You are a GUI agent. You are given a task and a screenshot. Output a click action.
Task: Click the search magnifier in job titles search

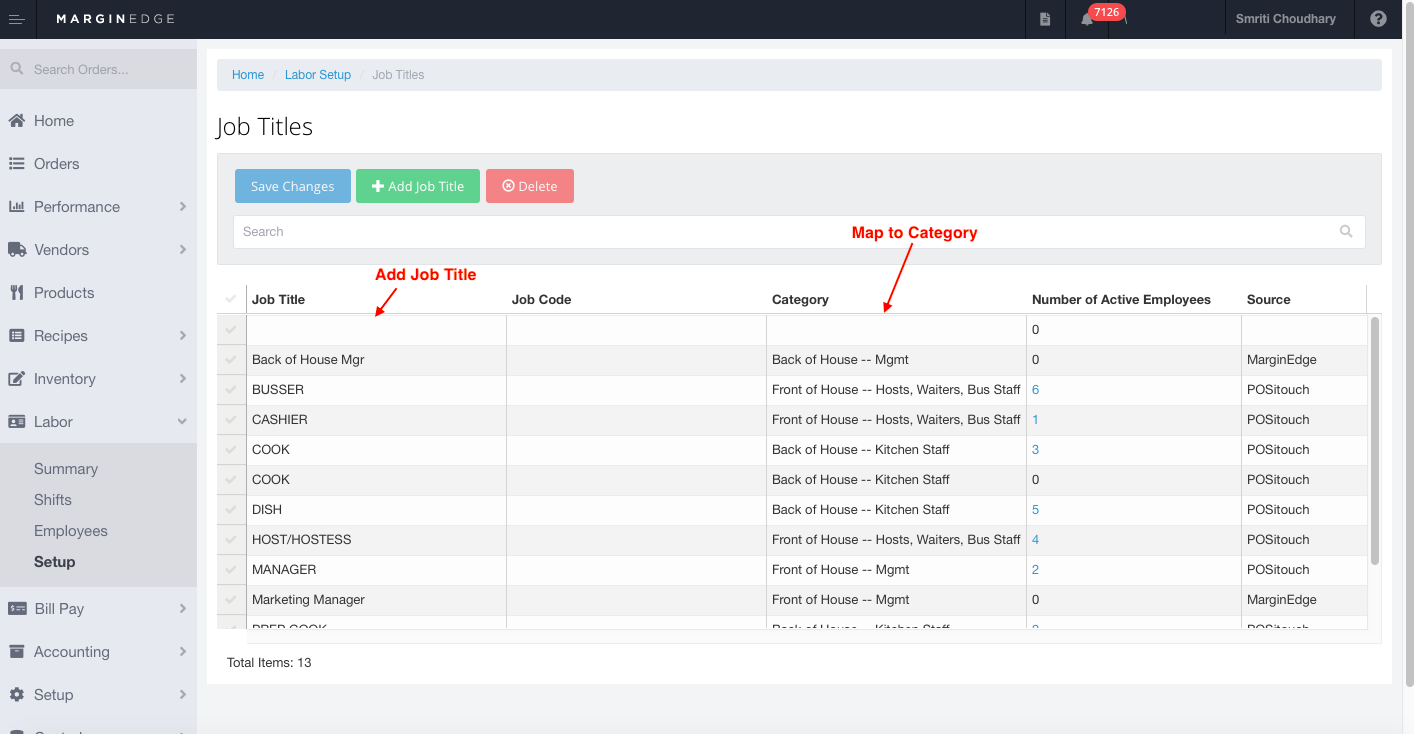click(x=1346, y=231)
